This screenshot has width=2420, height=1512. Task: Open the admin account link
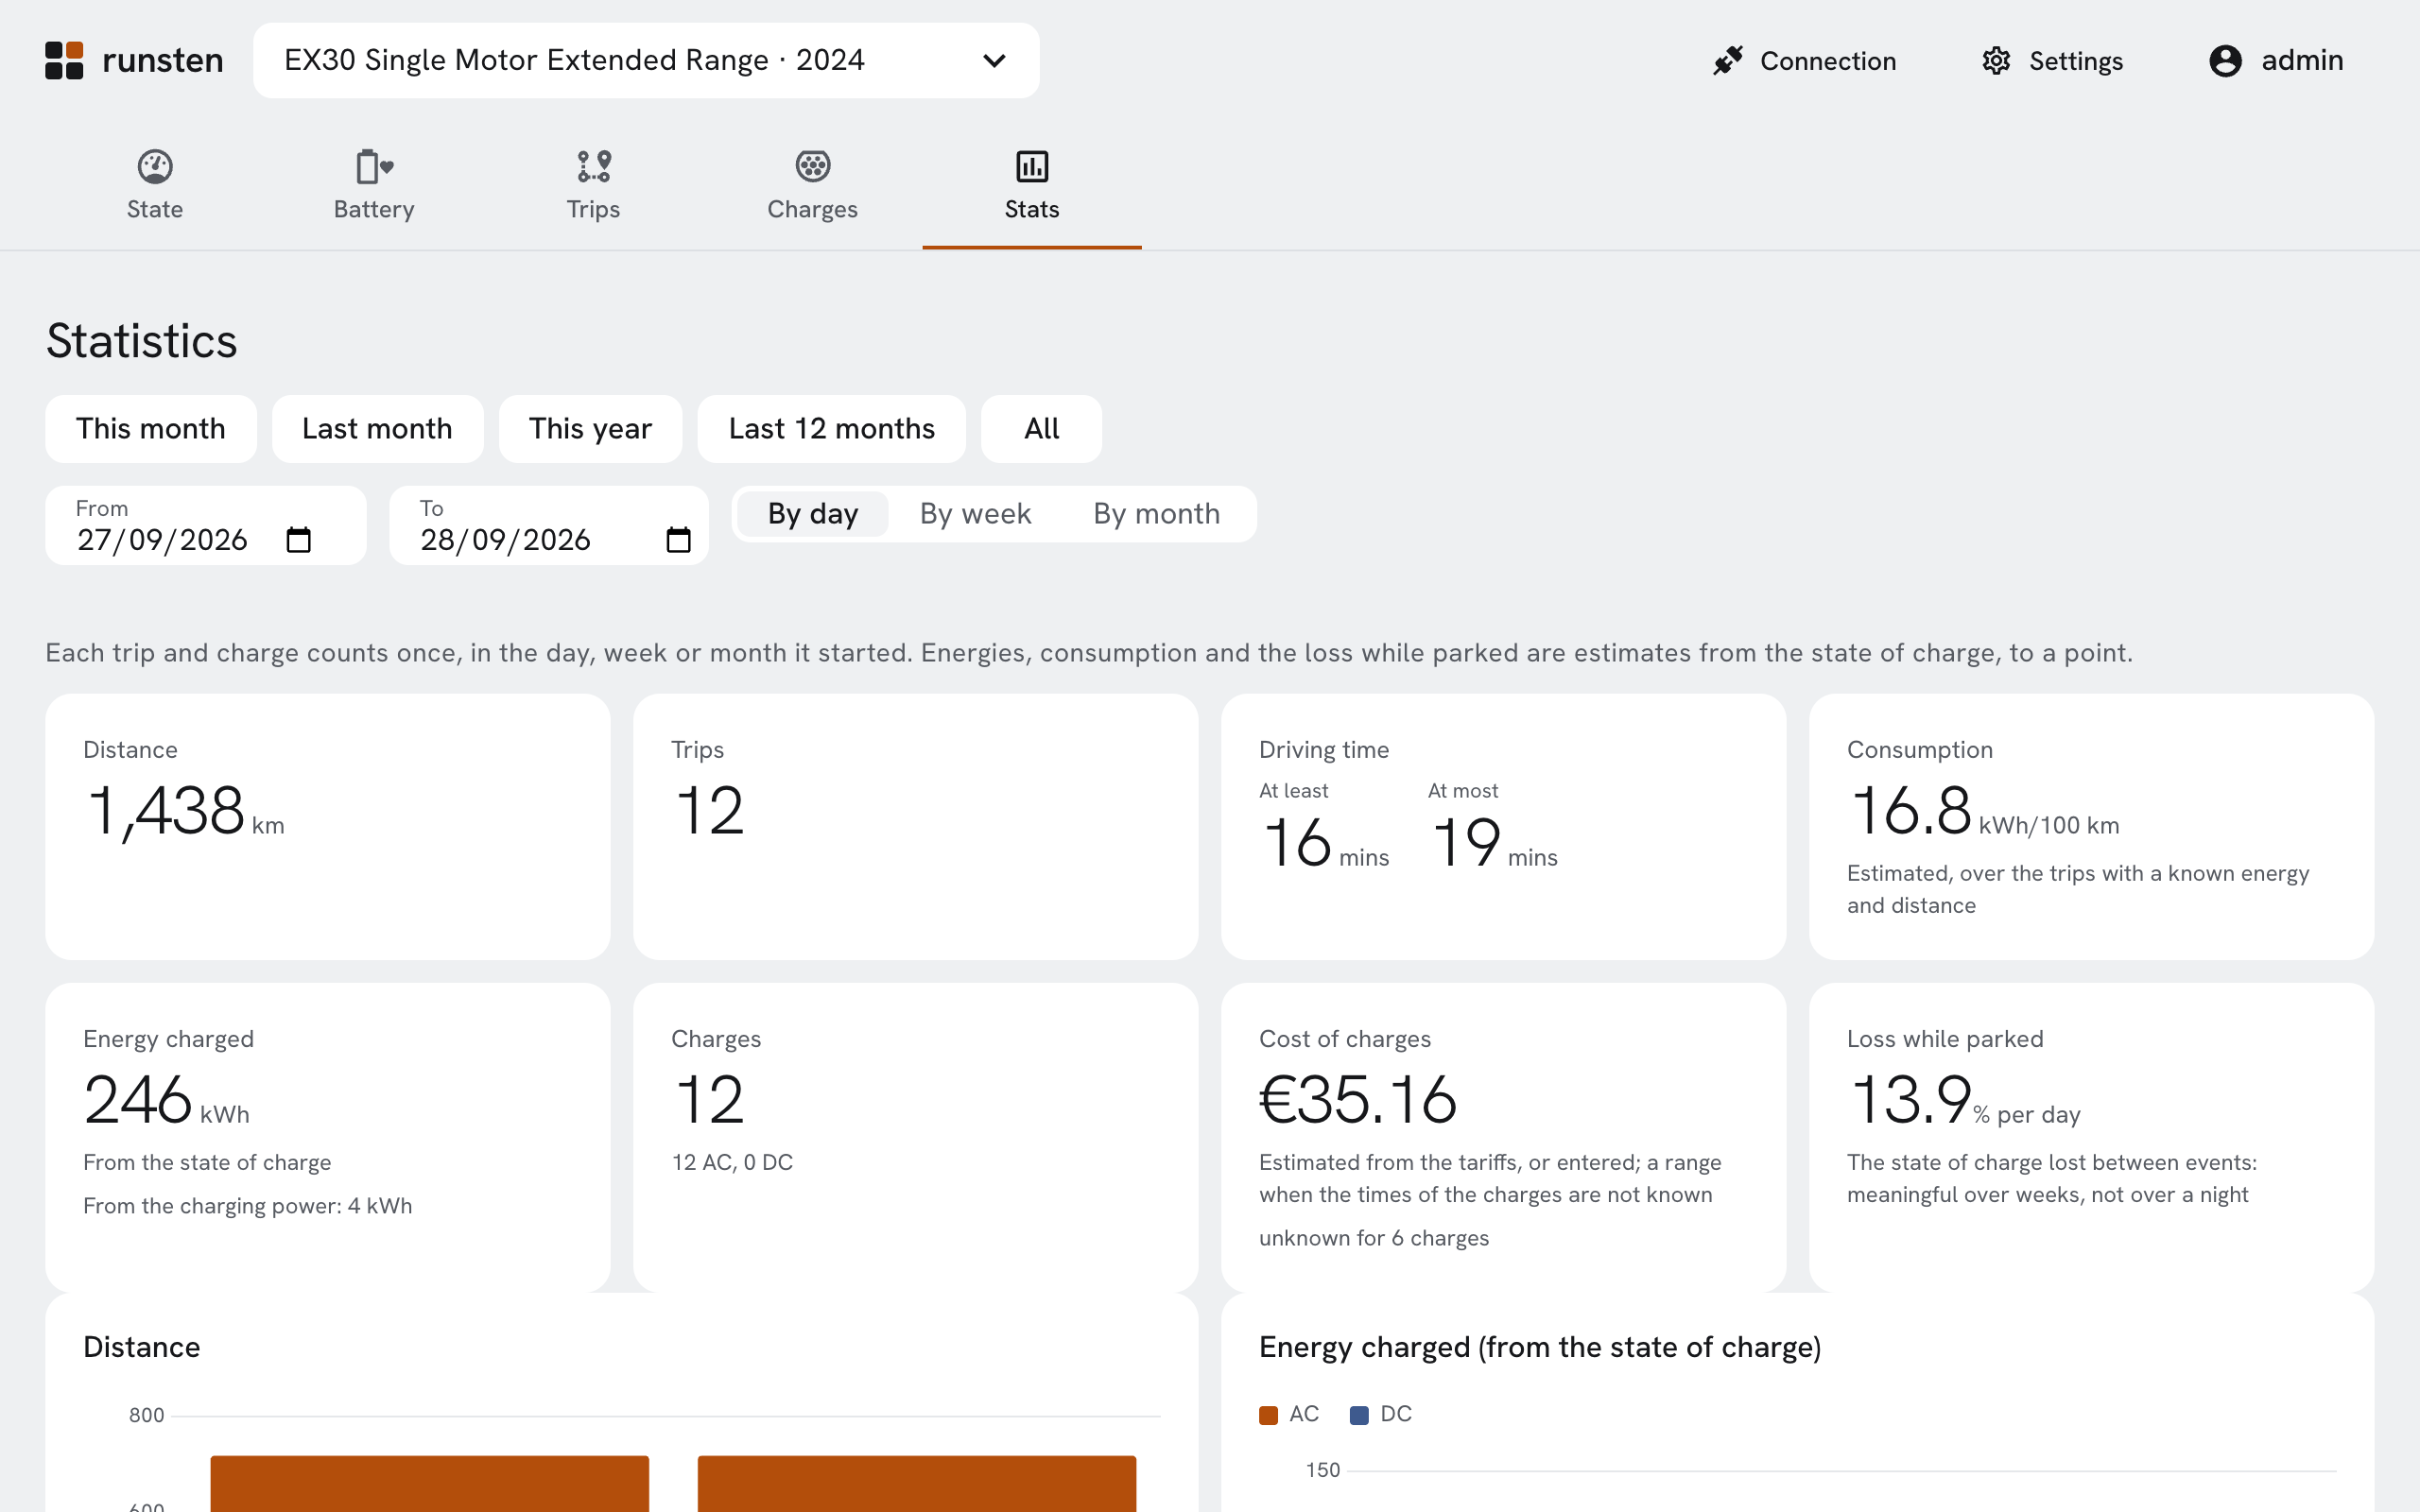pyautogui.click(x=2276, y=61)
